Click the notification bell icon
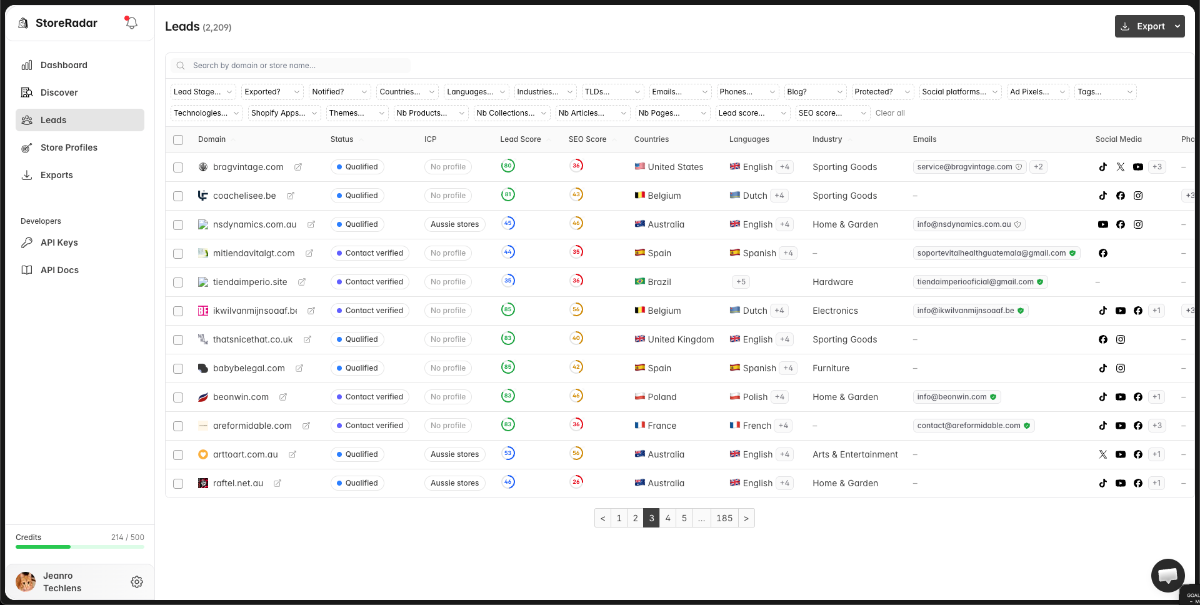The image size is (1200, 605). click(x=130, y=23)
